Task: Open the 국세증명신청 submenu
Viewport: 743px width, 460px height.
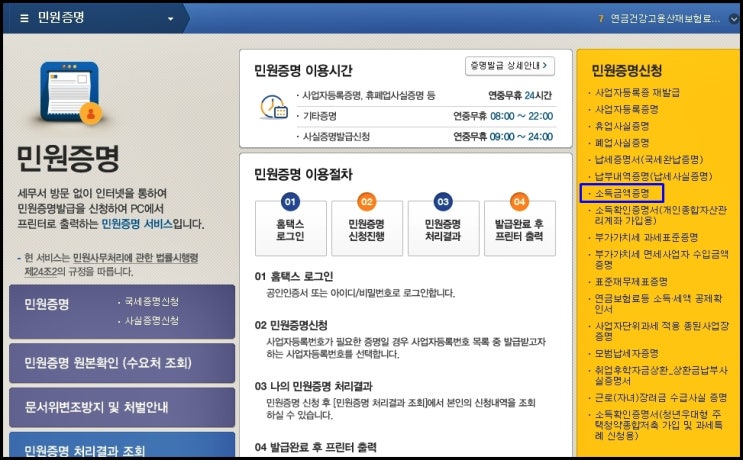Action: 151,301
